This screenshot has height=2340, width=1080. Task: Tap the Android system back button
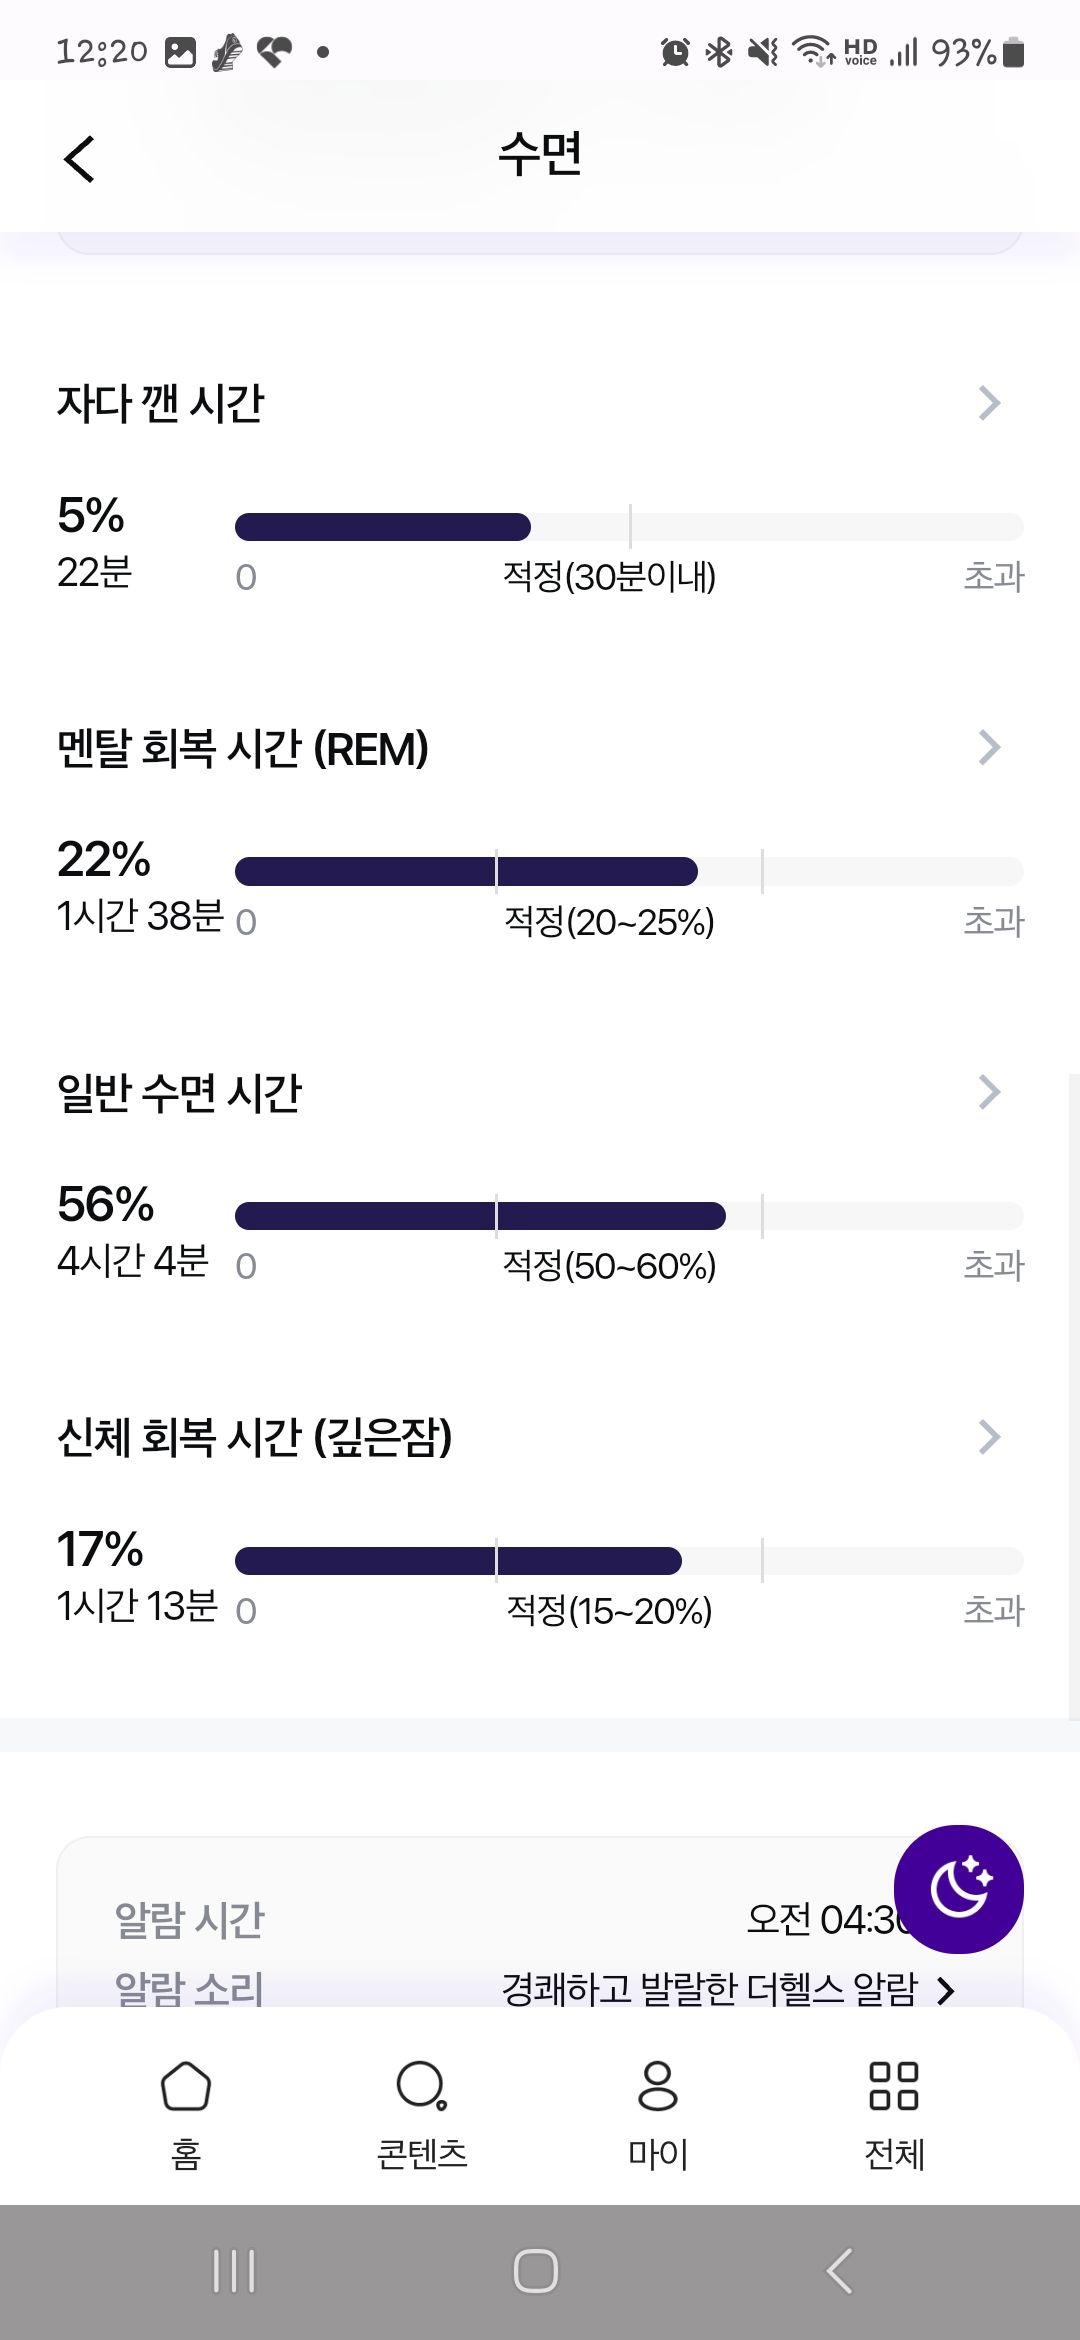point(839,2271)
